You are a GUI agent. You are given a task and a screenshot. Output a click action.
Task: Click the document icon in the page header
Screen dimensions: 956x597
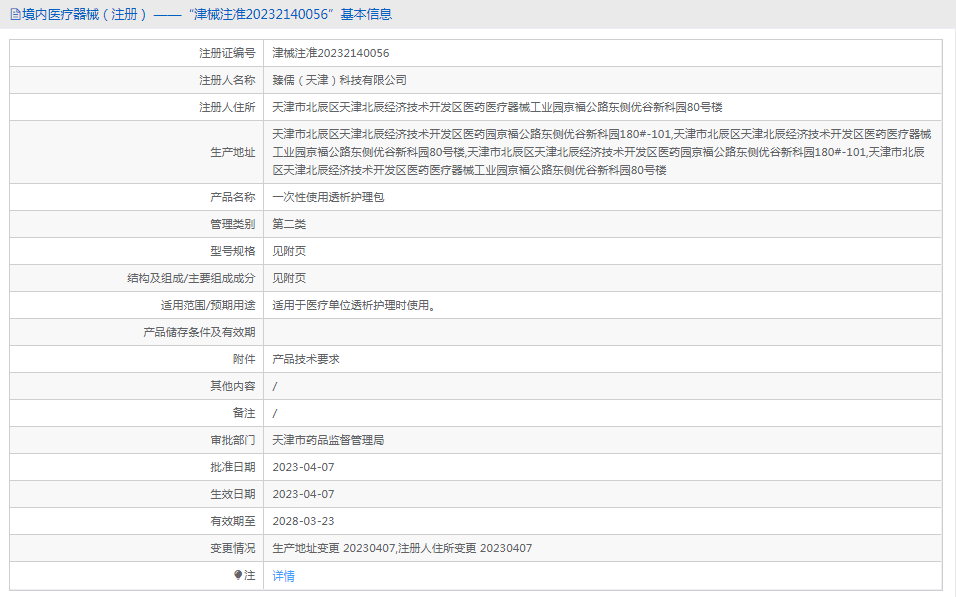pos(15,14)
